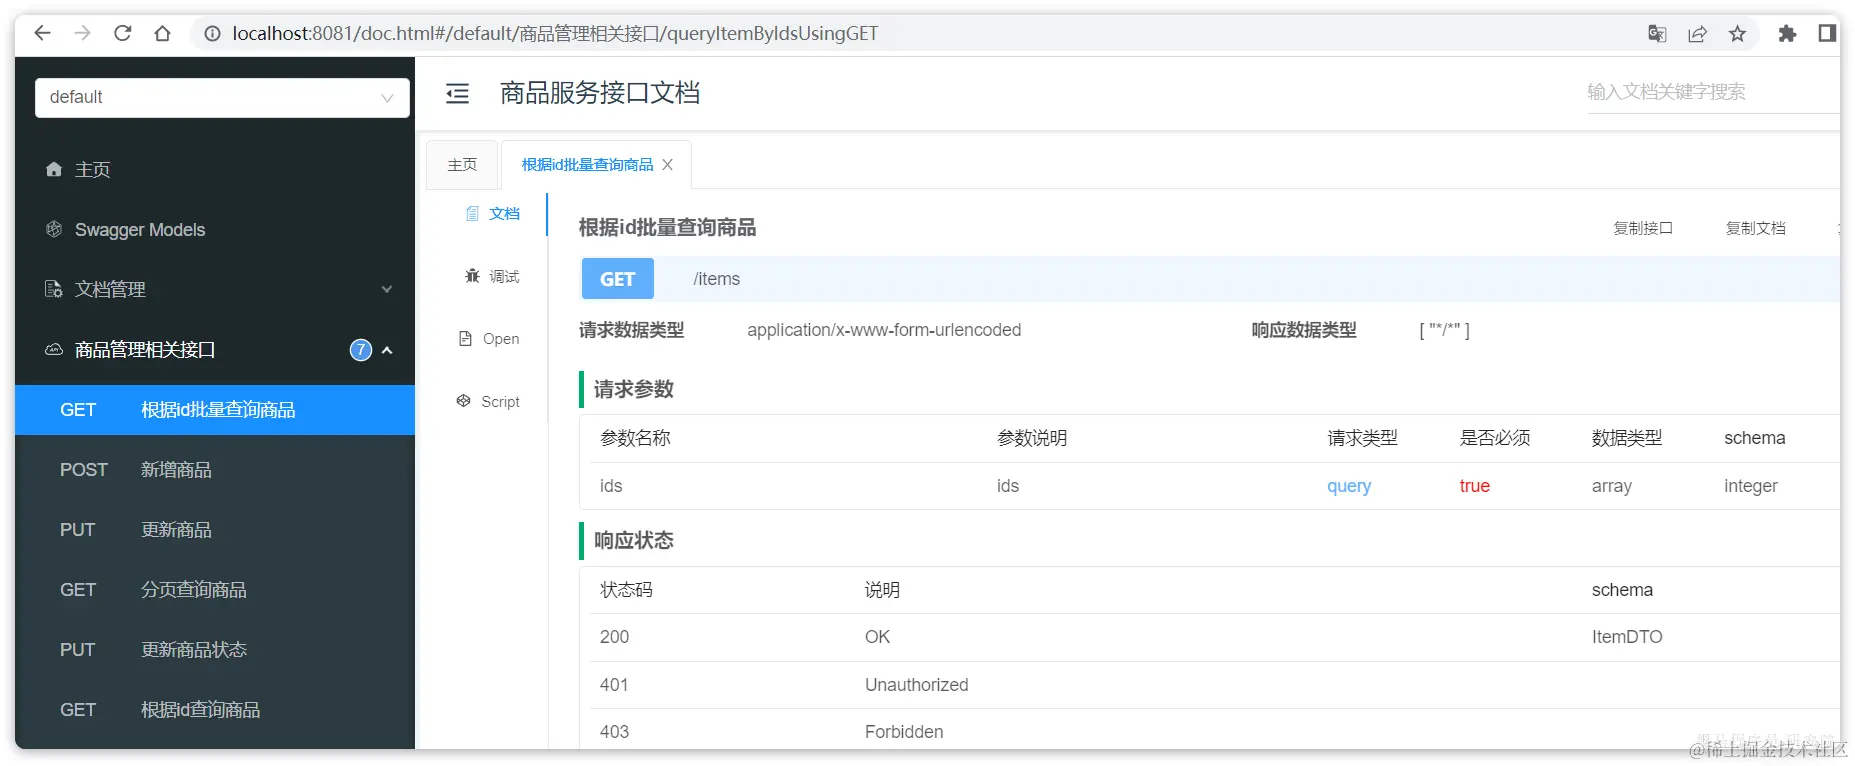Click the /items path text

coord(717,279)
